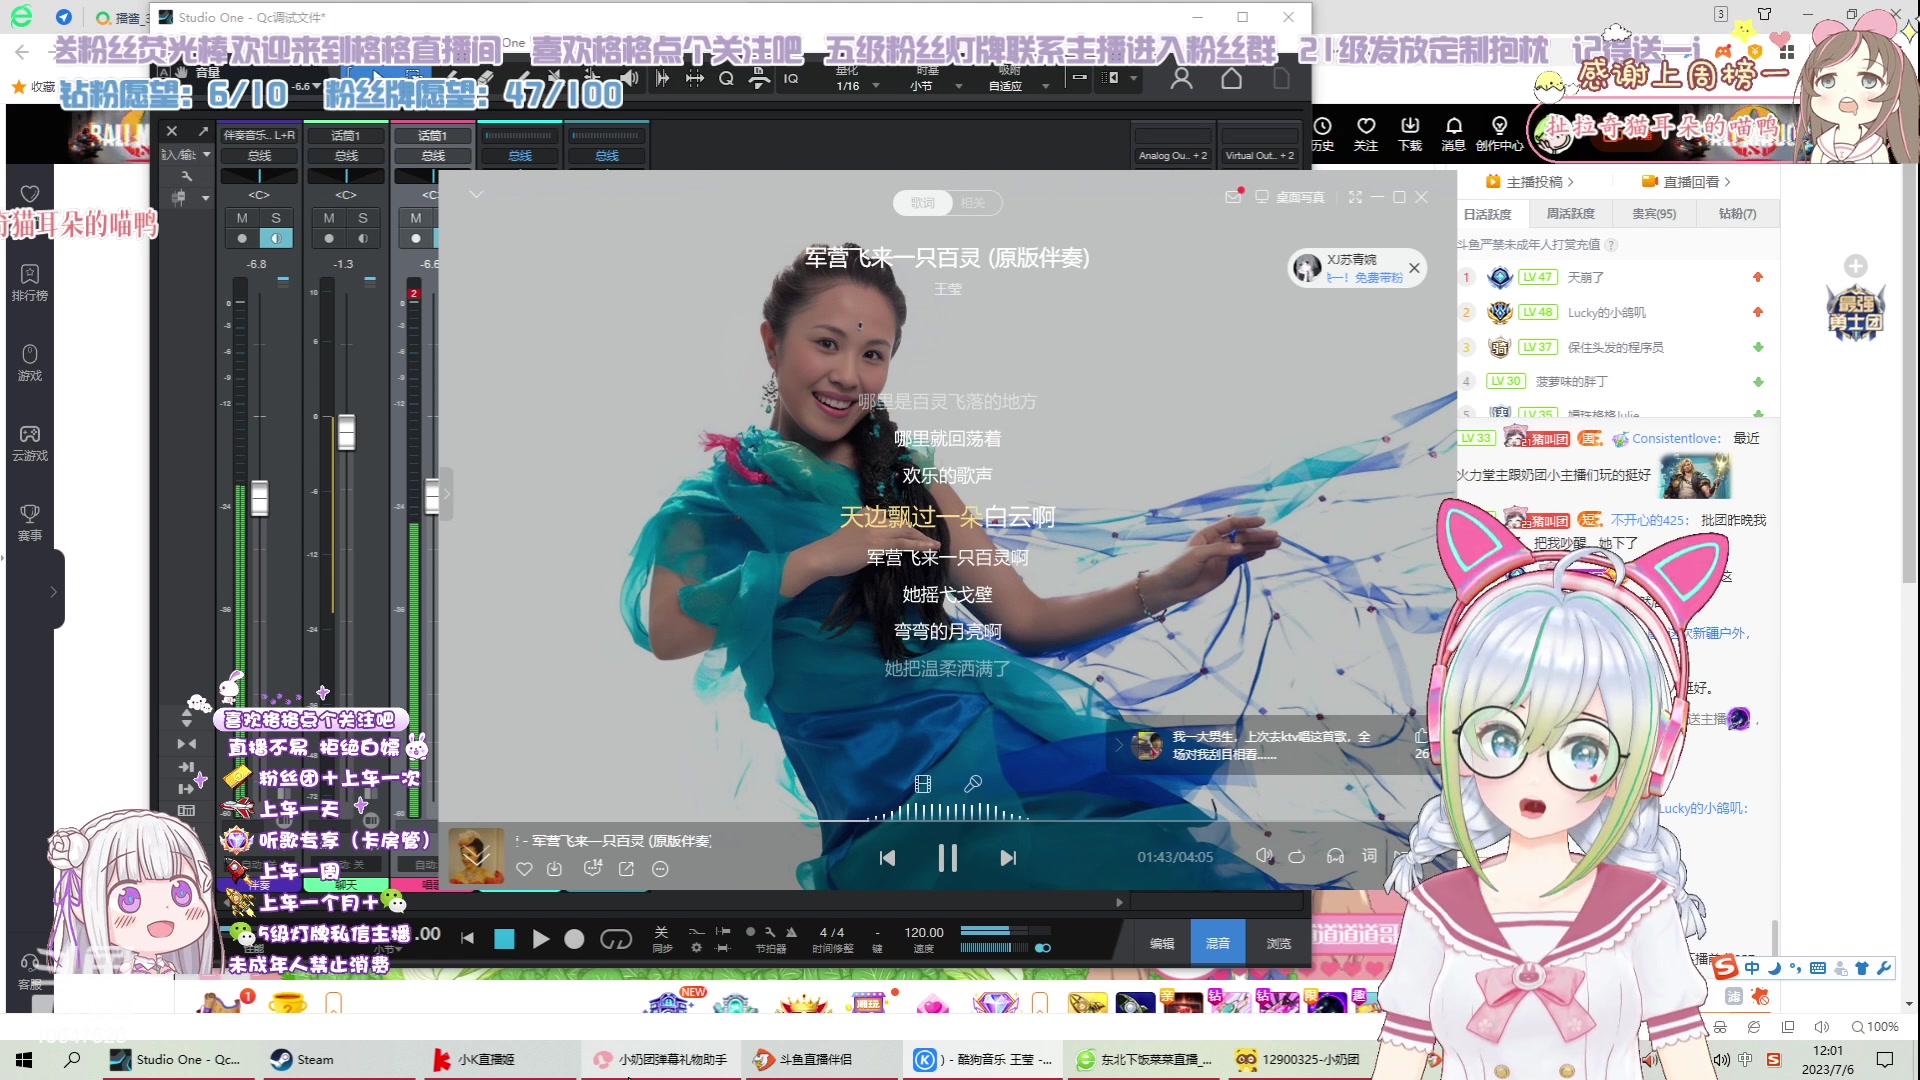This screenshot has width=1920, height=1080.
Task: Adjust the 伴奏音乐 channel volume fader
Action: coord(259,498)
